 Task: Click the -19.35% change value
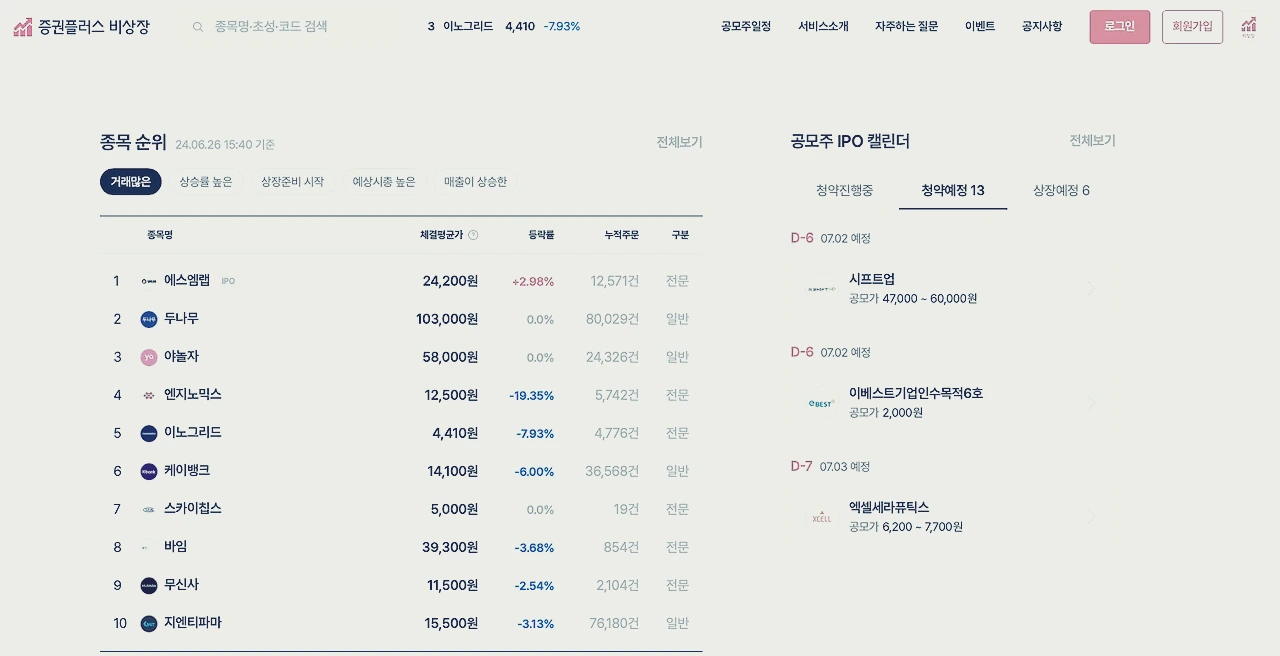tap(531, 396)
